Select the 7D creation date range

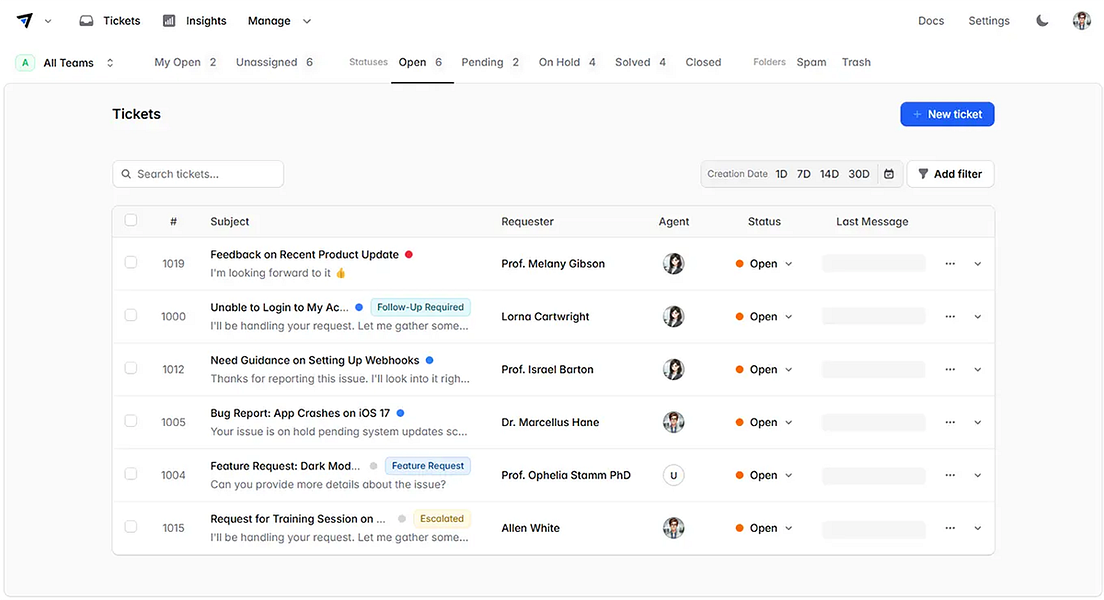point(804,174)
